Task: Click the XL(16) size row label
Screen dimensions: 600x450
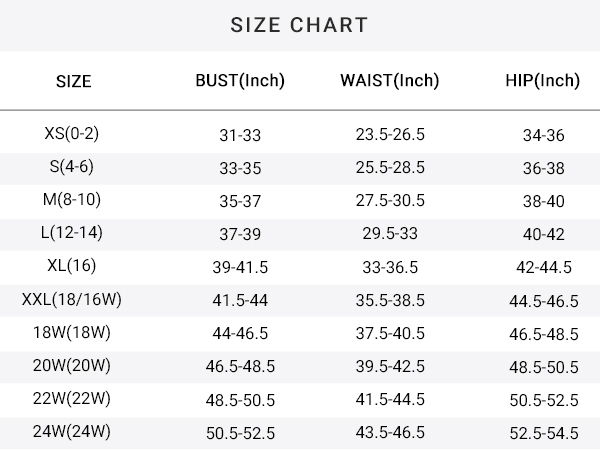Action: tap(72, 265)
